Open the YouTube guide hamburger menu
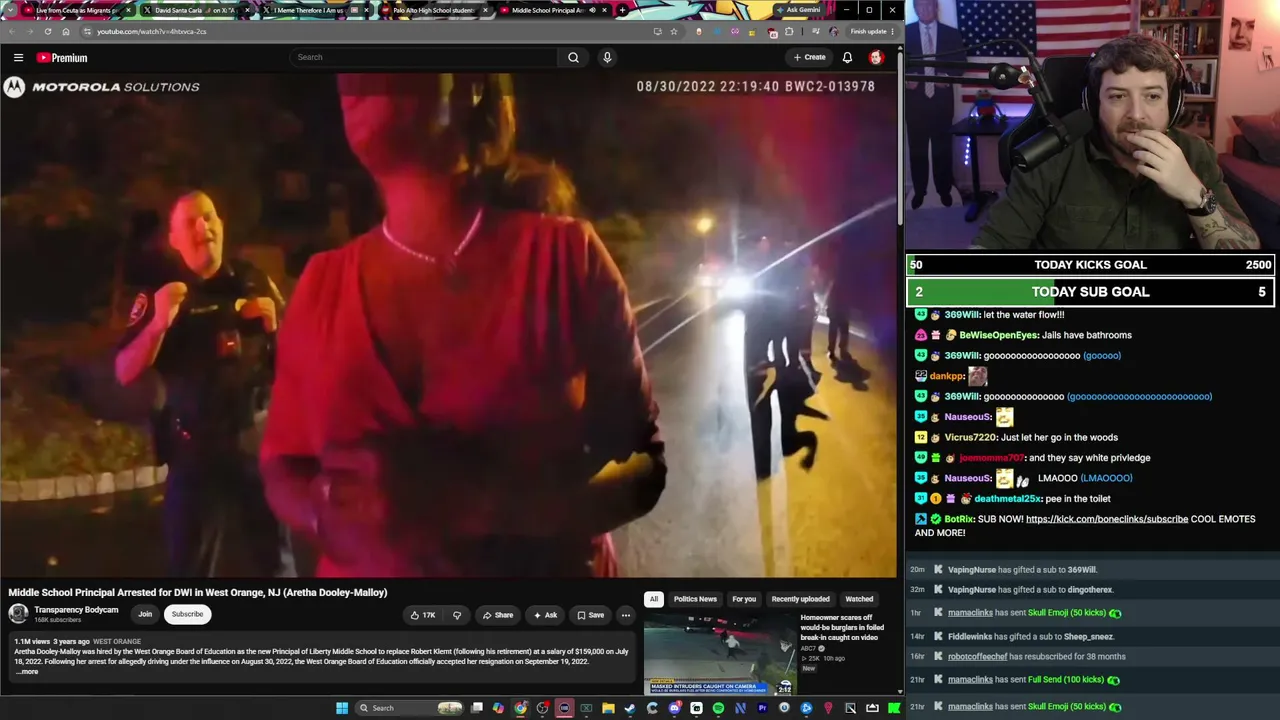Image resolution: width=1280 pixels, height=720 pixels. click(18, 58)
